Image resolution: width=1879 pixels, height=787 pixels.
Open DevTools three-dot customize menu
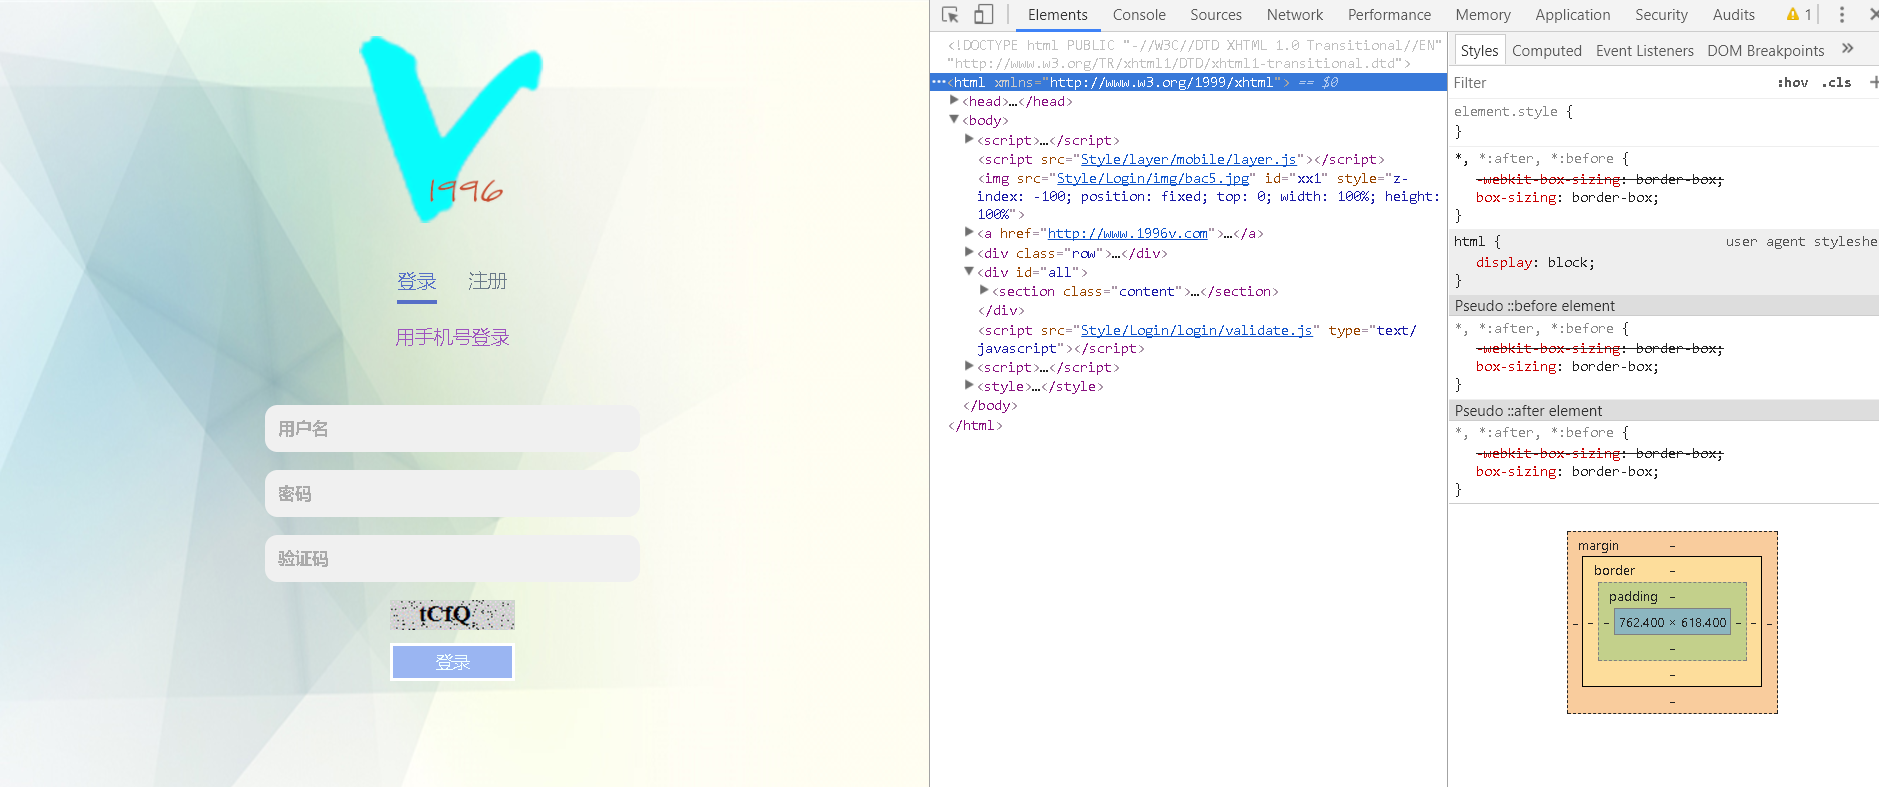1841,15
